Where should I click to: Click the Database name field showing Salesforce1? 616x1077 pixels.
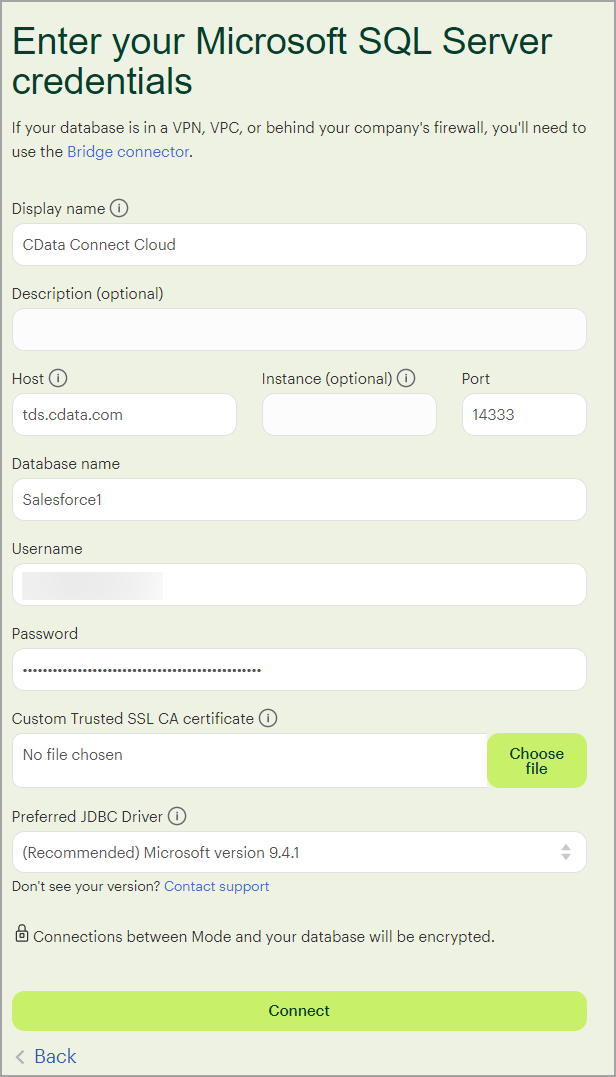coord(299,498)
